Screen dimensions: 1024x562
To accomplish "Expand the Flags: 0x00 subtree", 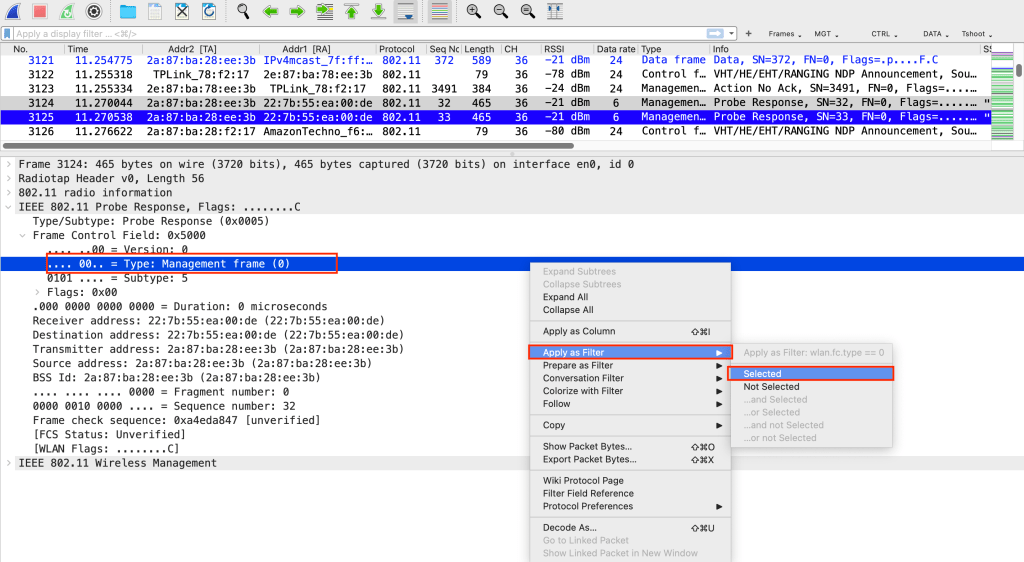I will (39, 292).
